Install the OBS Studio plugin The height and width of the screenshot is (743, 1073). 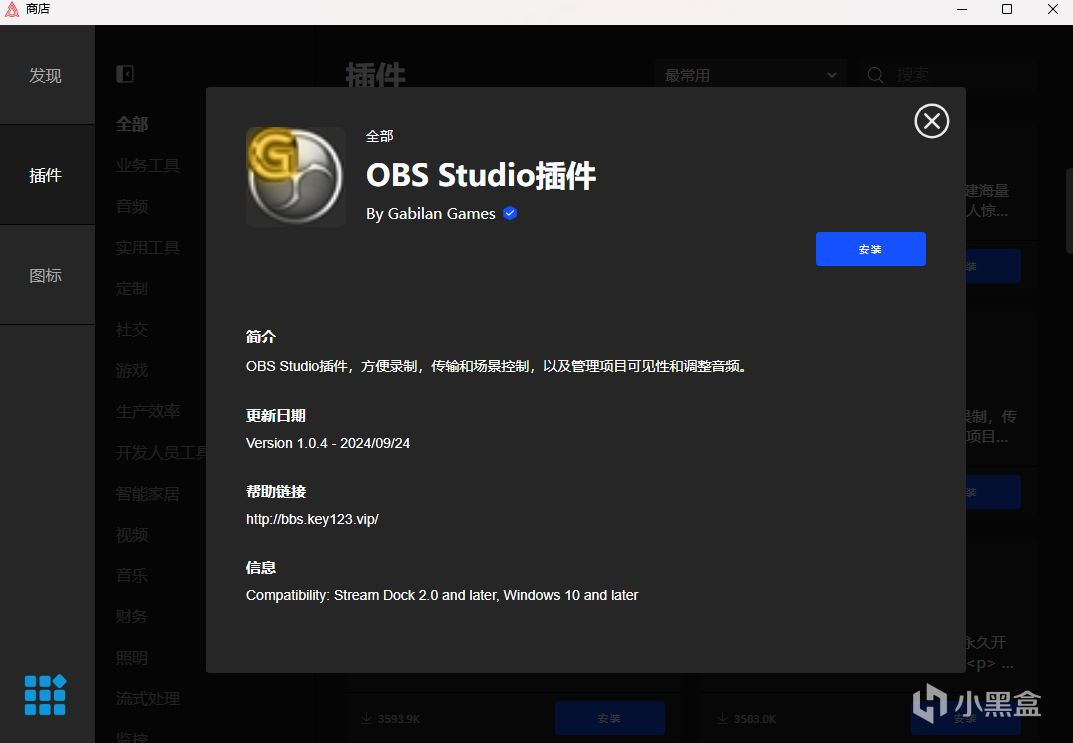coord(870,249)
